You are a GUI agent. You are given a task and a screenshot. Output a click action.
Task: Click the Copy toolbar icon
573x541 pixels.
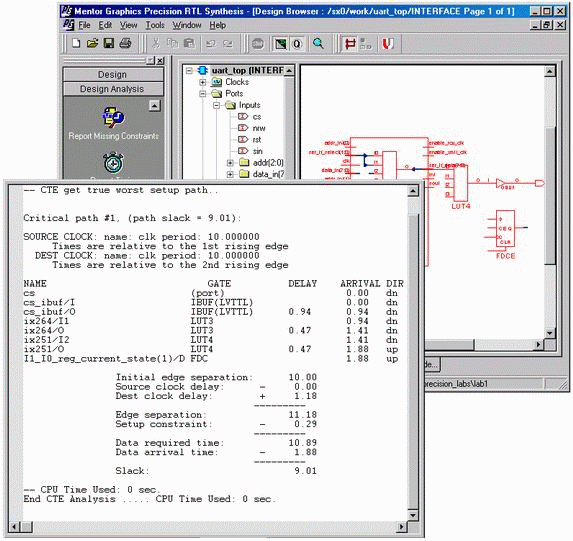(x=172, y=43)
